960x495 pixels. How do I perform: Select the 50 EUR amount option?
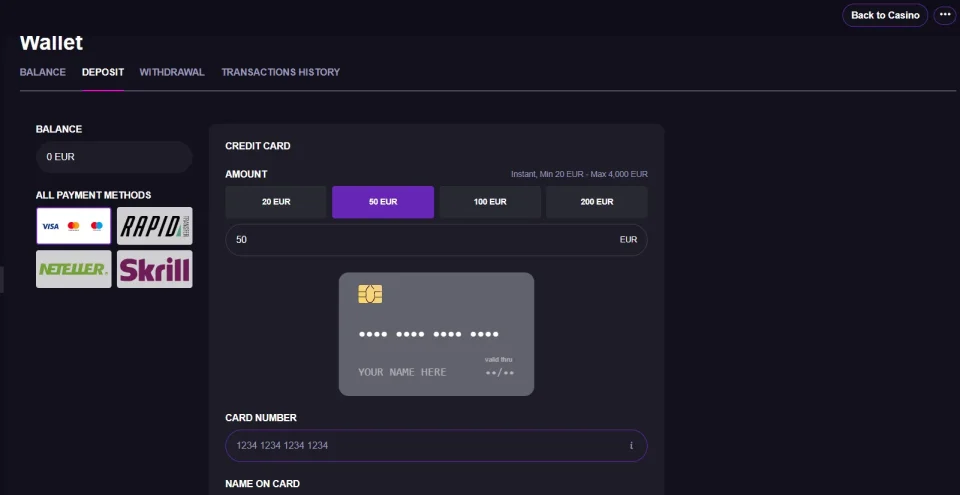[x=383, y=202]
